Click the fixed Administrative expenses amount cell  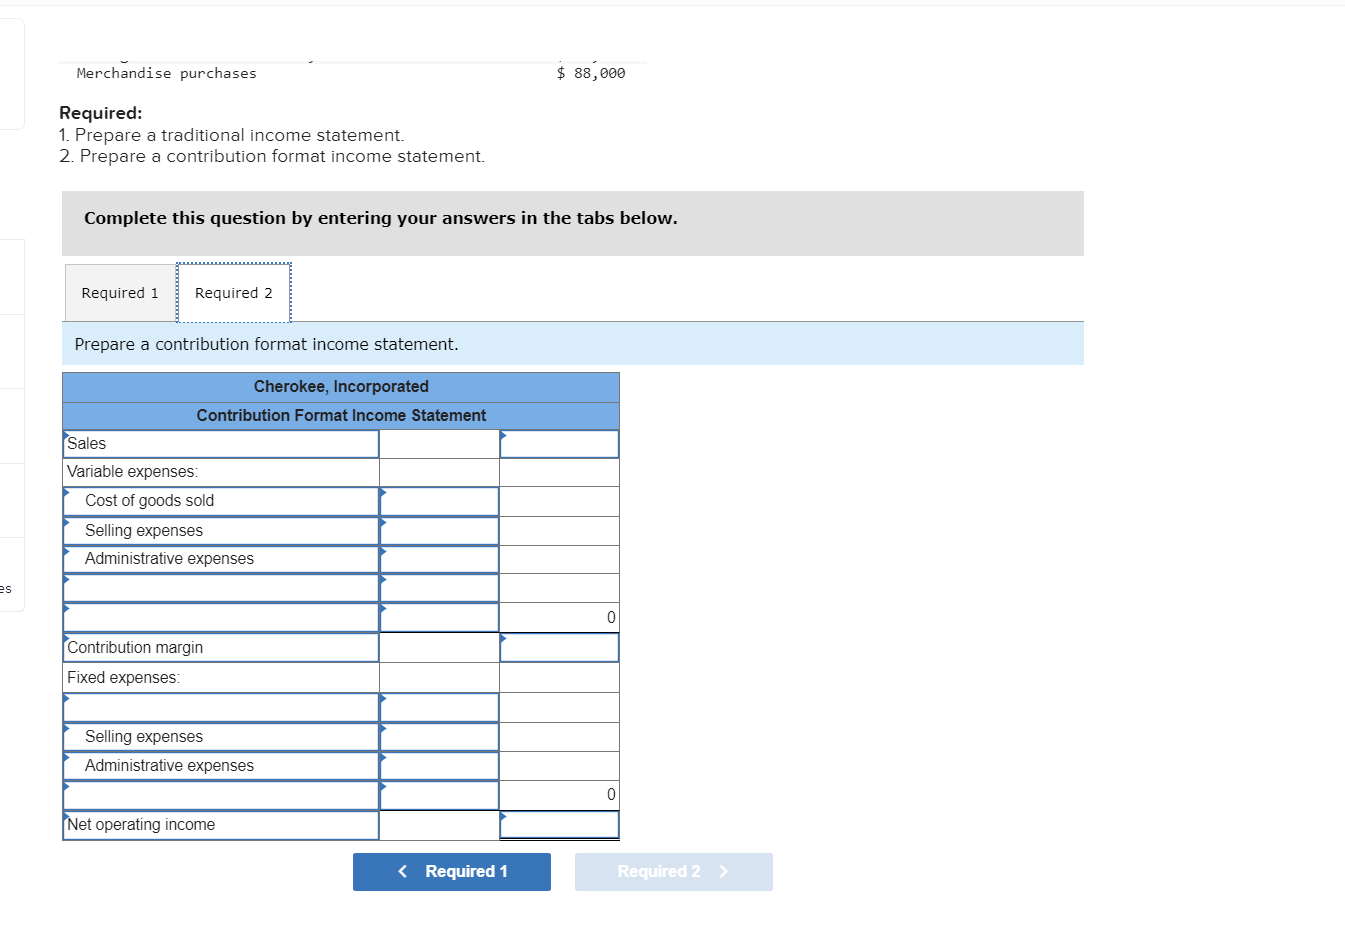(x=438, y=765)
